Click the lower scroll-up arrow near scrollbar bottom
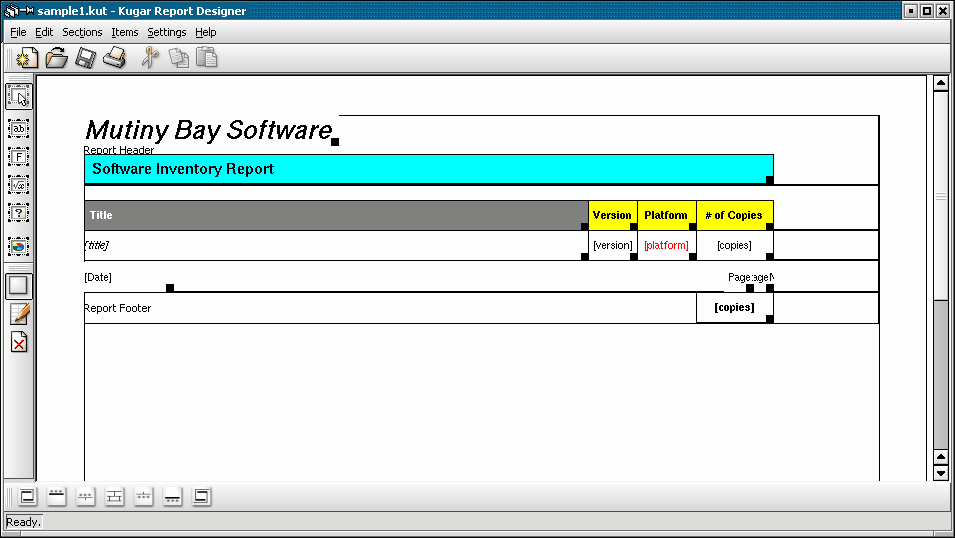The width and height of the screenshot is (955, 538). [941, 458]
